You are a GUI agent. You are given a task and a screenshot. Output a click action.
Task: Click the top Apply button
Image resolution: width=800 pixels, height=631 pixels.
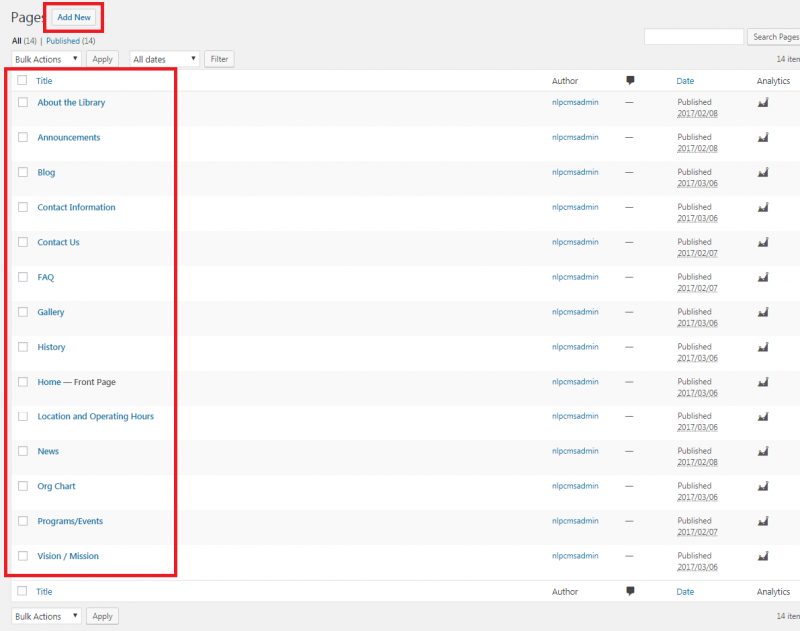click(x=102, y=59)
